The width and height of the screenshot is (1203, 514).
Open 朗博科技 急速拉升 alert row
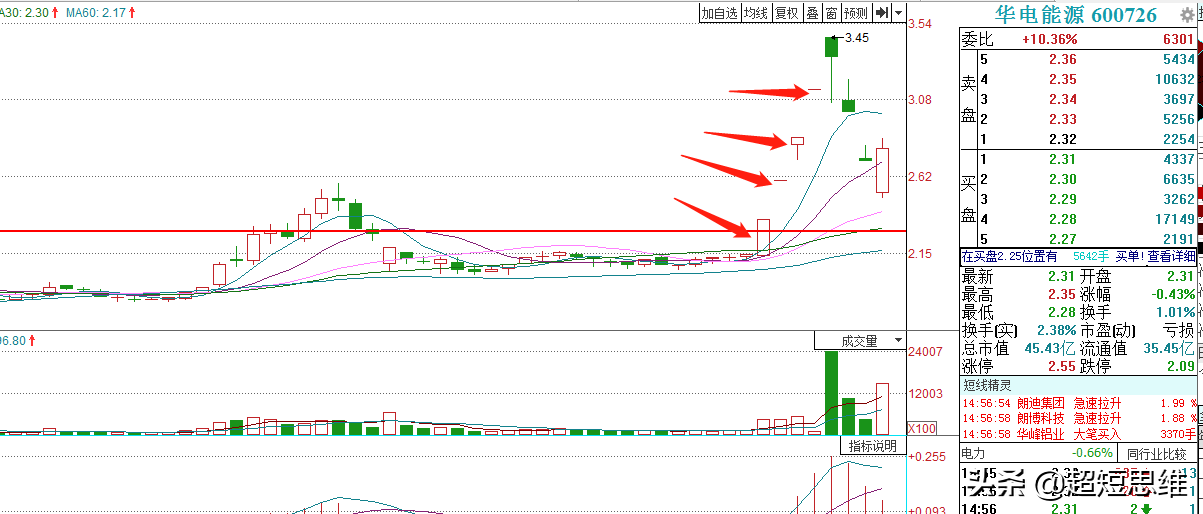[1078, 418]
